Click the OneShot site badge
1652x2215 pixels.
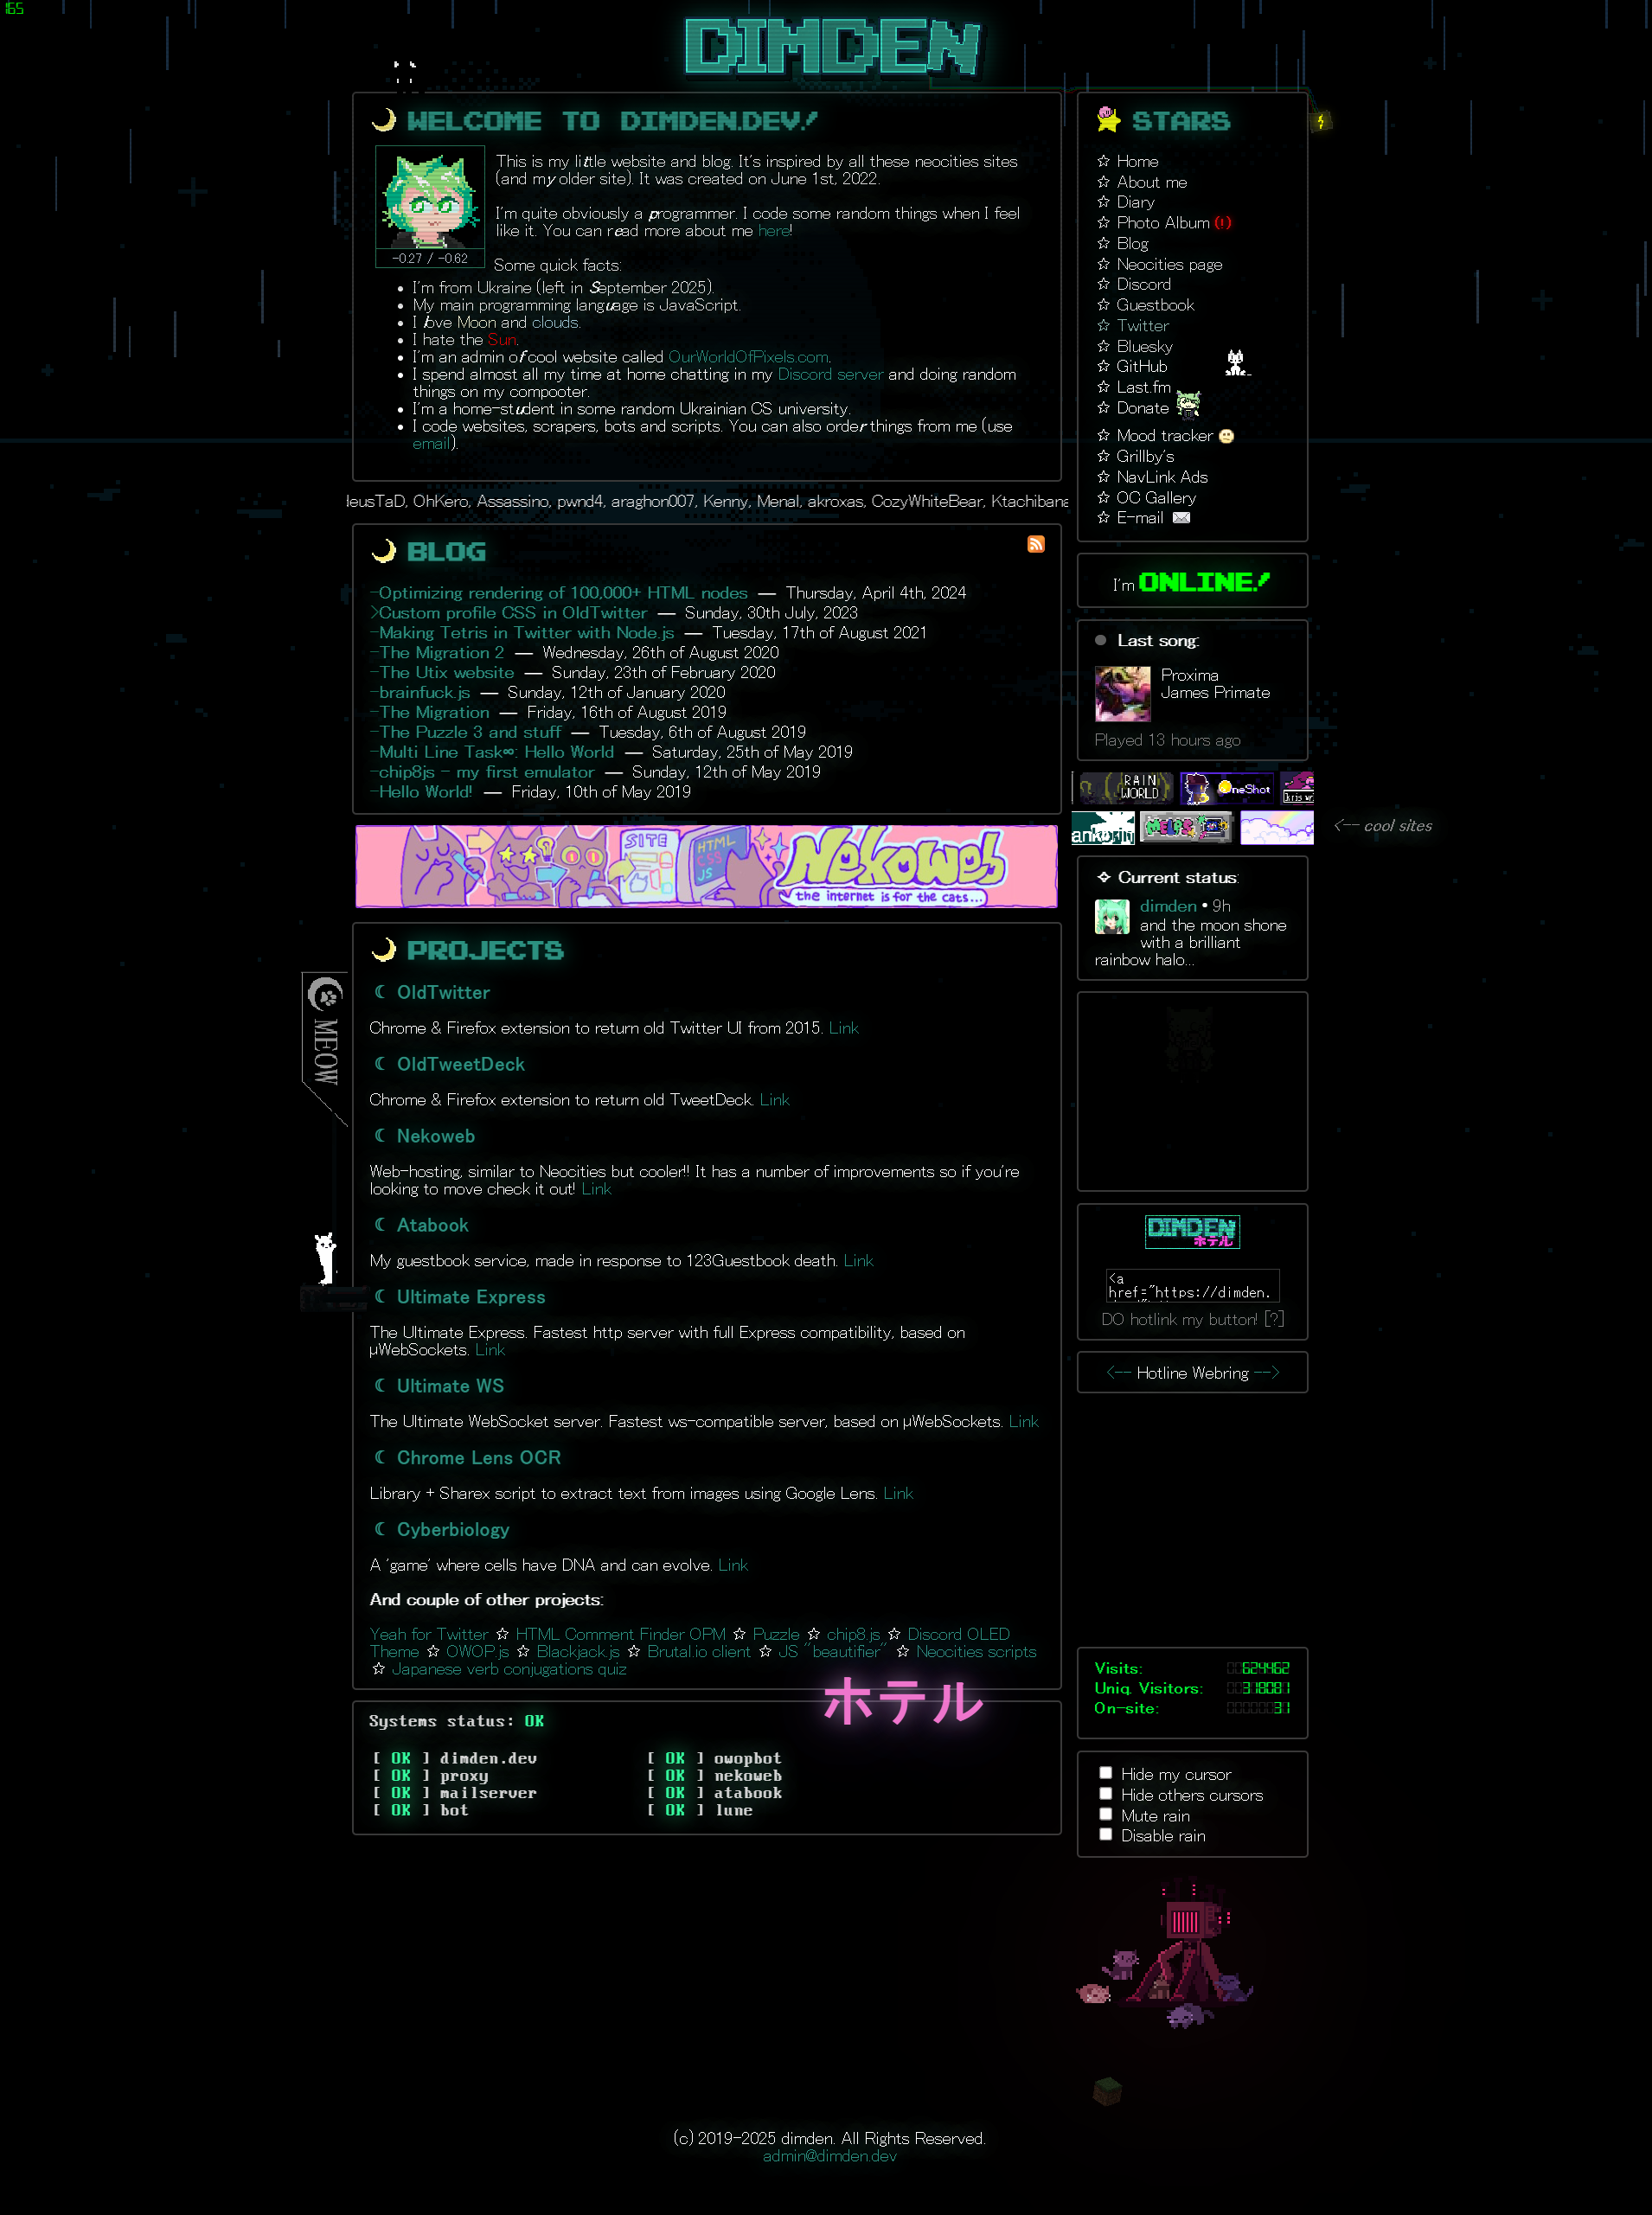1227,788
